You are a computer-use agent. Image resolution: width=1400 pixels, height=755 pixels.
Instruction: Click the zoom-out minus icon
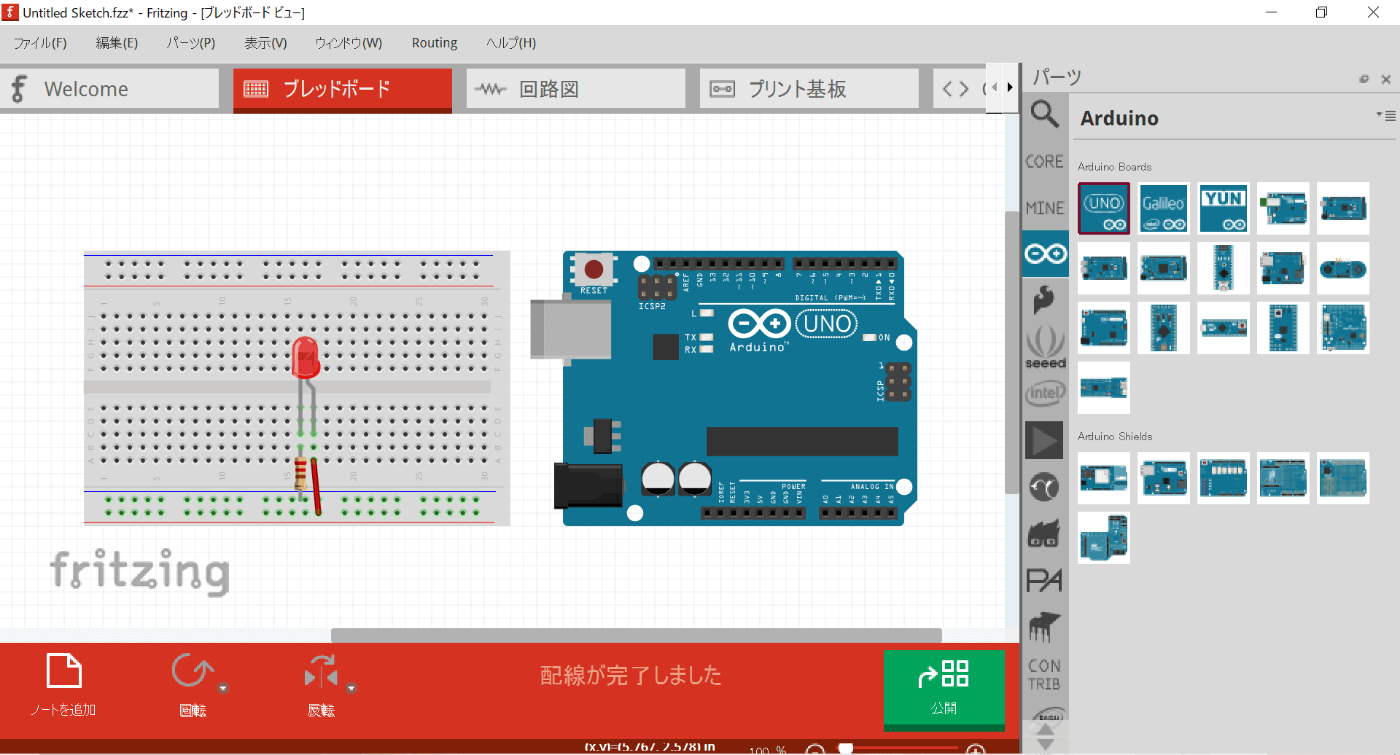tap(815, 750)
